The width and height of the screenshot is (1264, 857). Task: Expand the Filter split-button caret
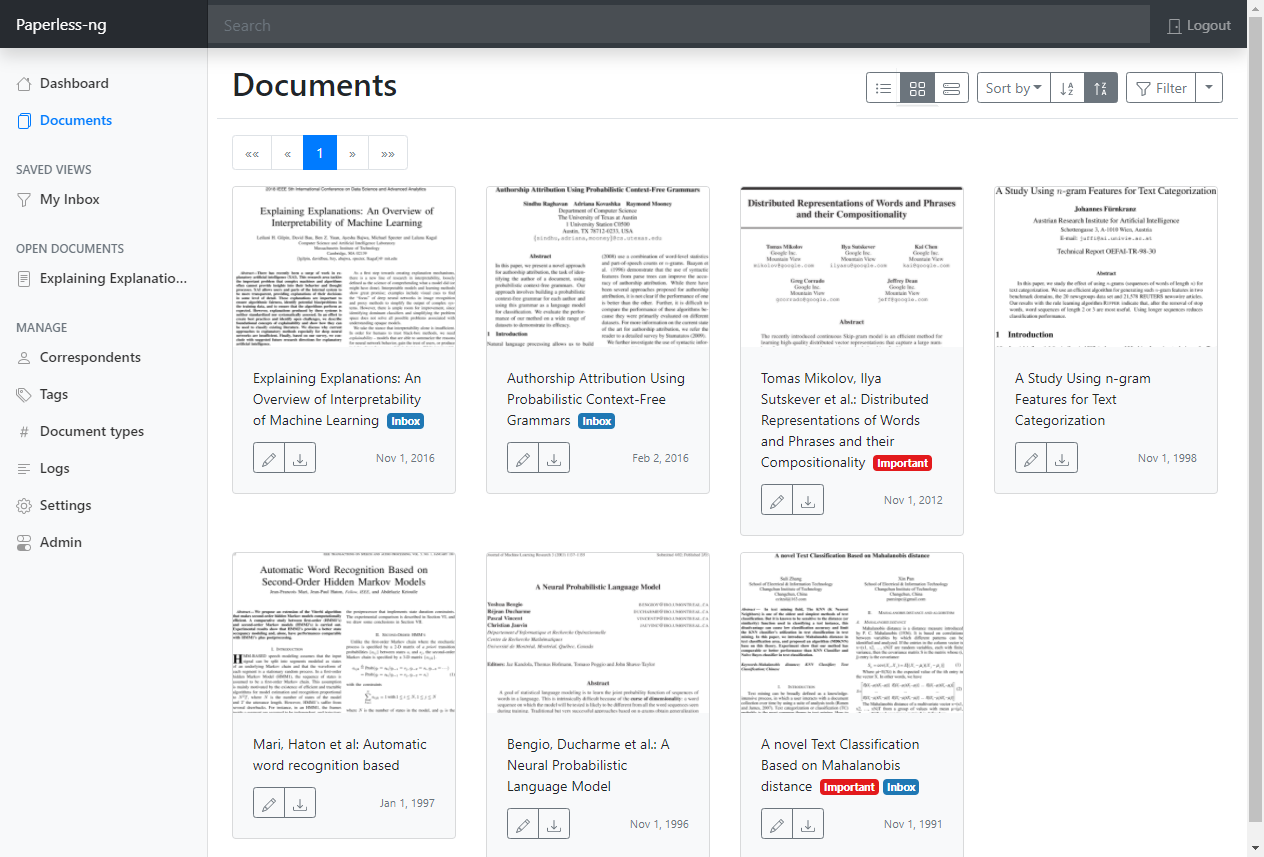[1209, 88]
